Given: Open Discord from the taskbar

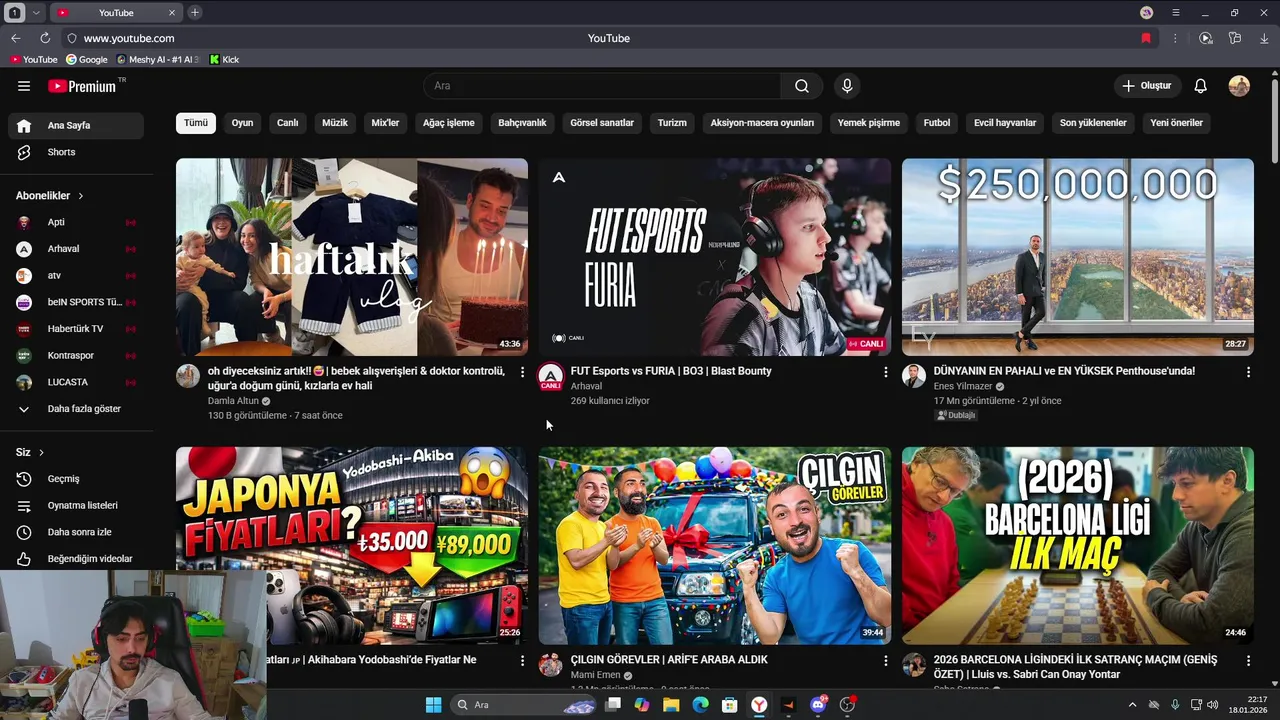Looking at the screenshot, I should 818,705.
